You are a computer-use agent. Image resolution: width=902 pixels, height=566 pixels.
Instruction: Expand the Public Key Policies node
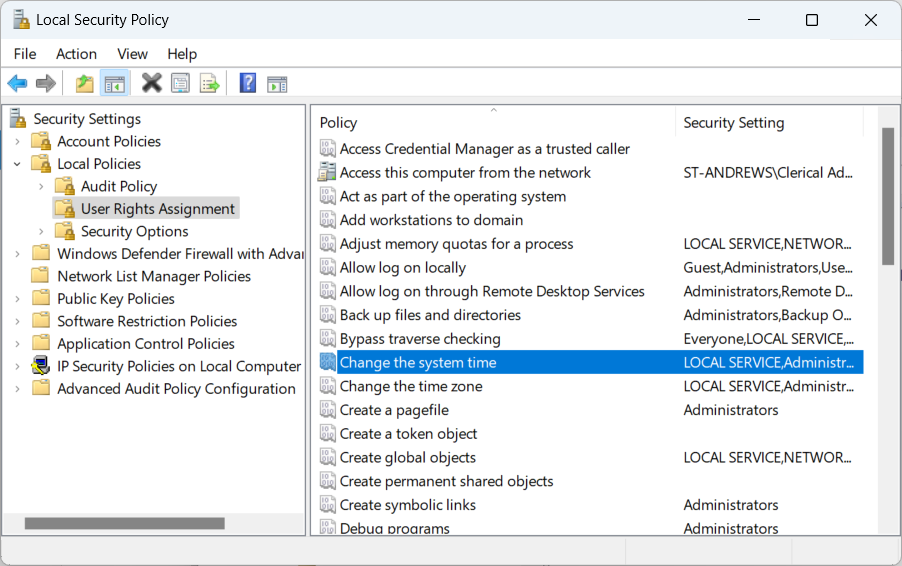(17, 299)
